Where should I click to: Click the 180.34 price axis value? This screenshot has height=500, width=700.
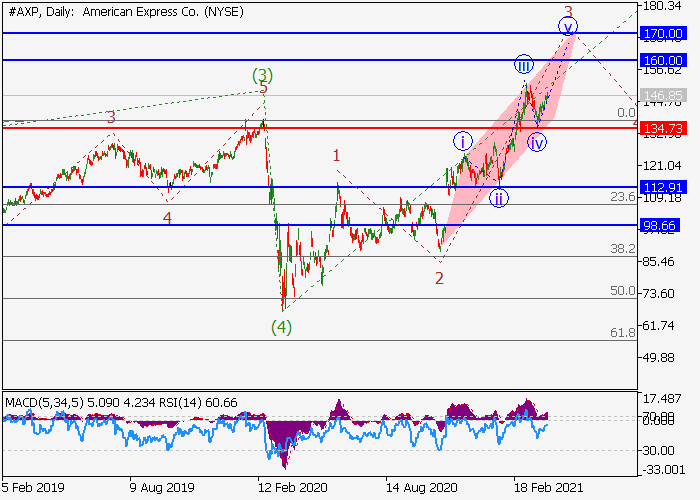click(662, 6)
